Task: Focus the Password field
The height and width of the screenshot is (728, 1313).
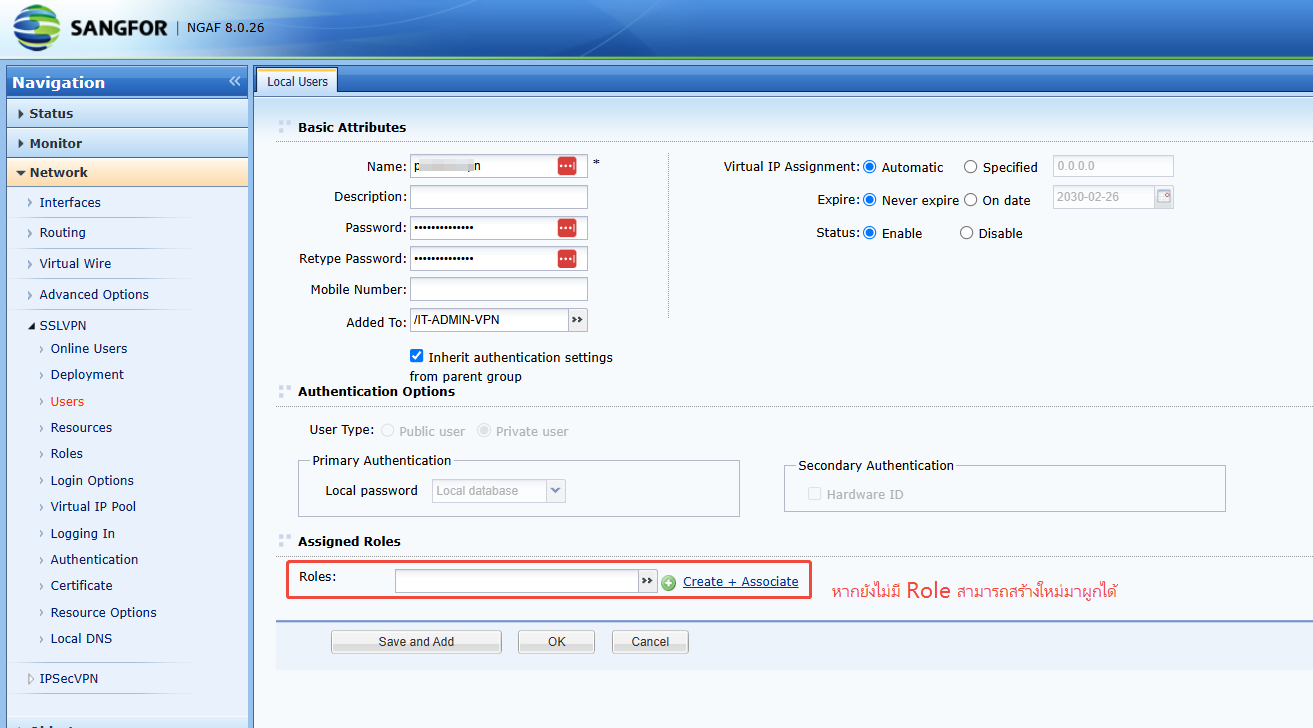Action: pos(499,228)
